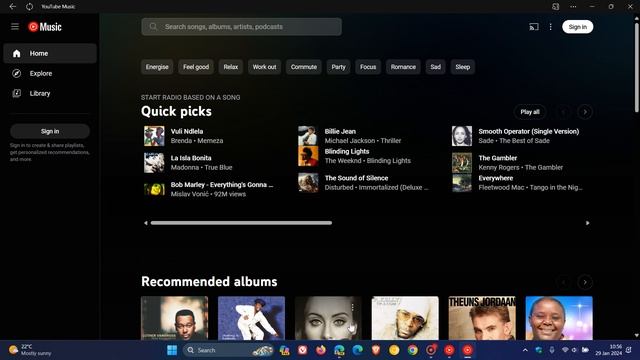Open the title bar app extensions icon

[x=556, y=7]
